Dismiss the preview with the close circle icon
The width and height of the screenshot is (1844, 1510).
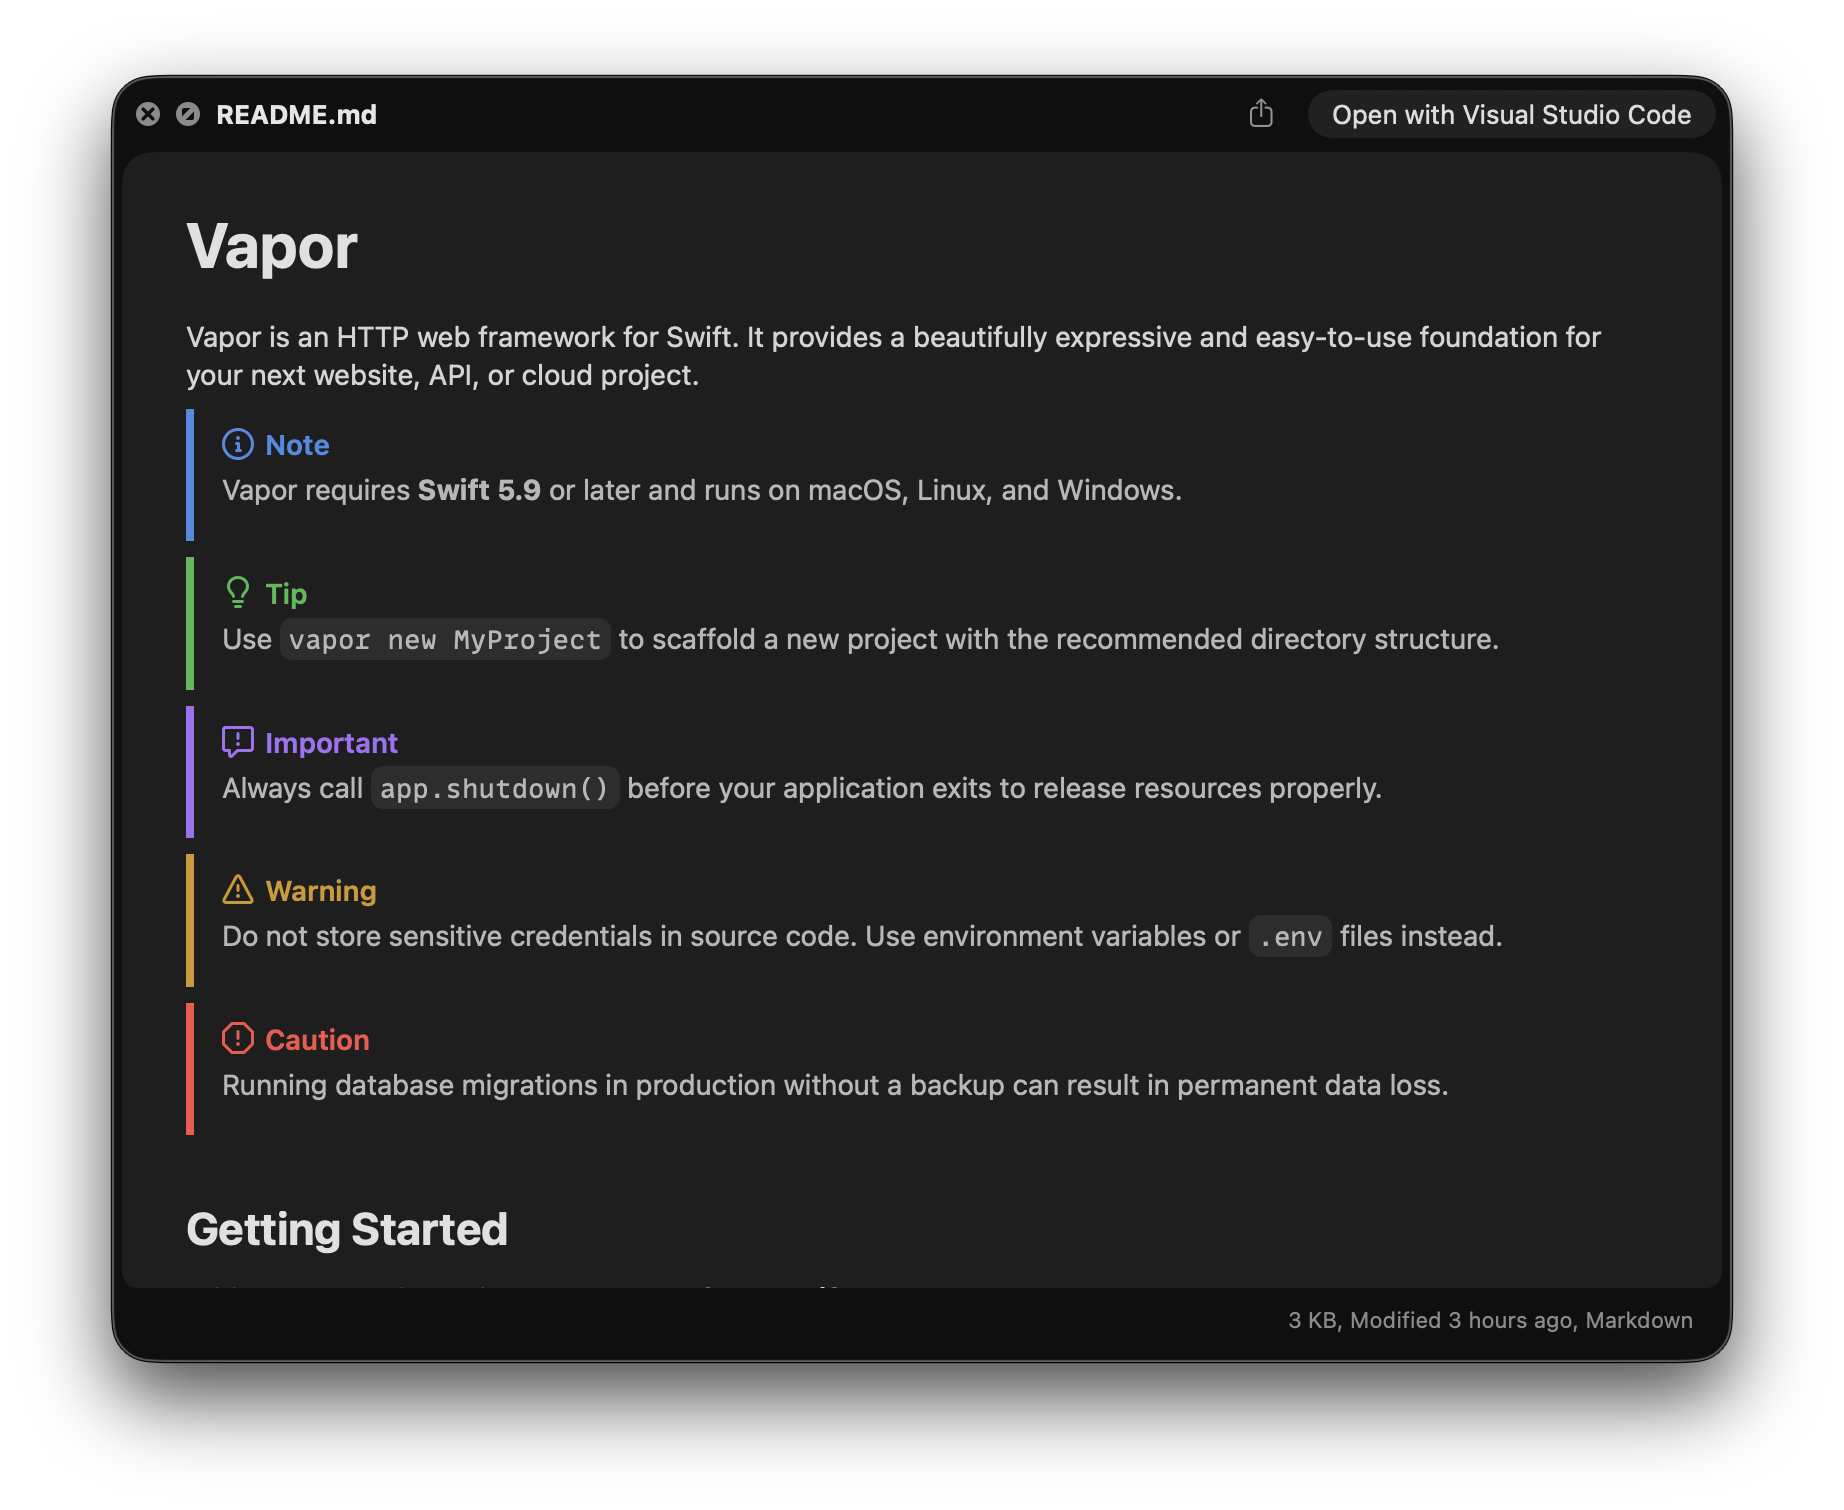click(x=149, y=114)
